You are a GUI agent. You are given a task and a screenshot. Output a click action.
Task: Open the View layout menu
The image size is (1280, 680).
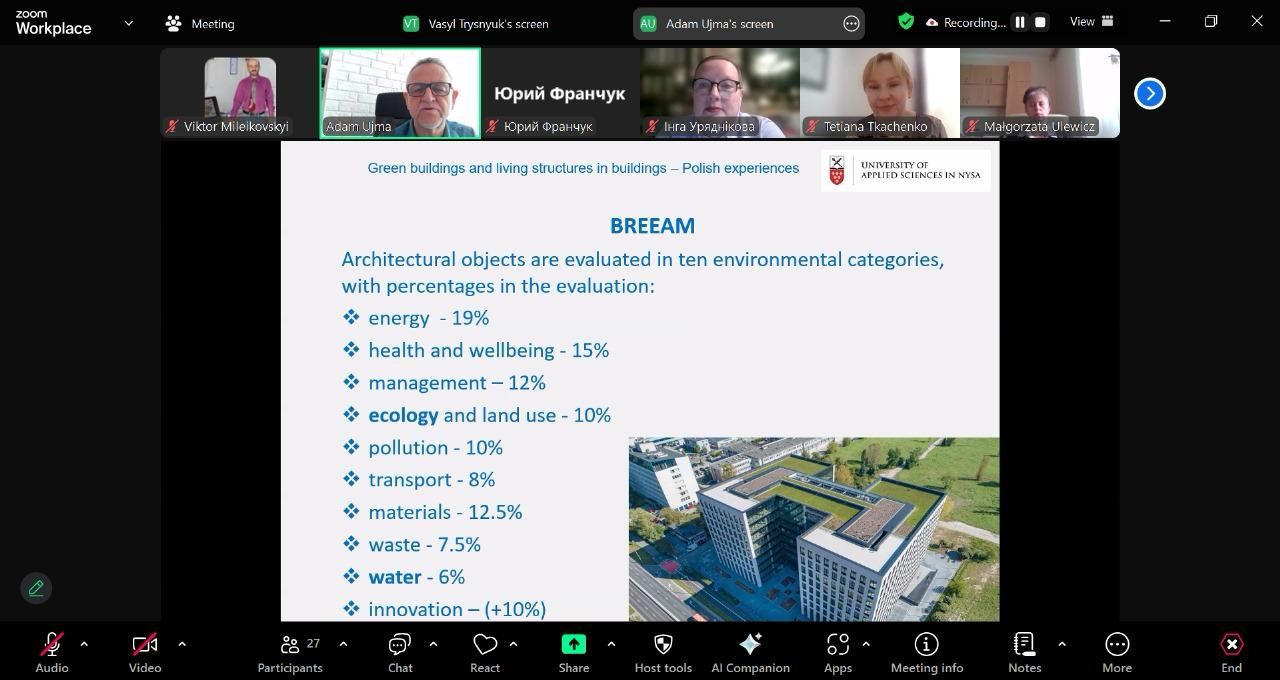point(1092,22)
